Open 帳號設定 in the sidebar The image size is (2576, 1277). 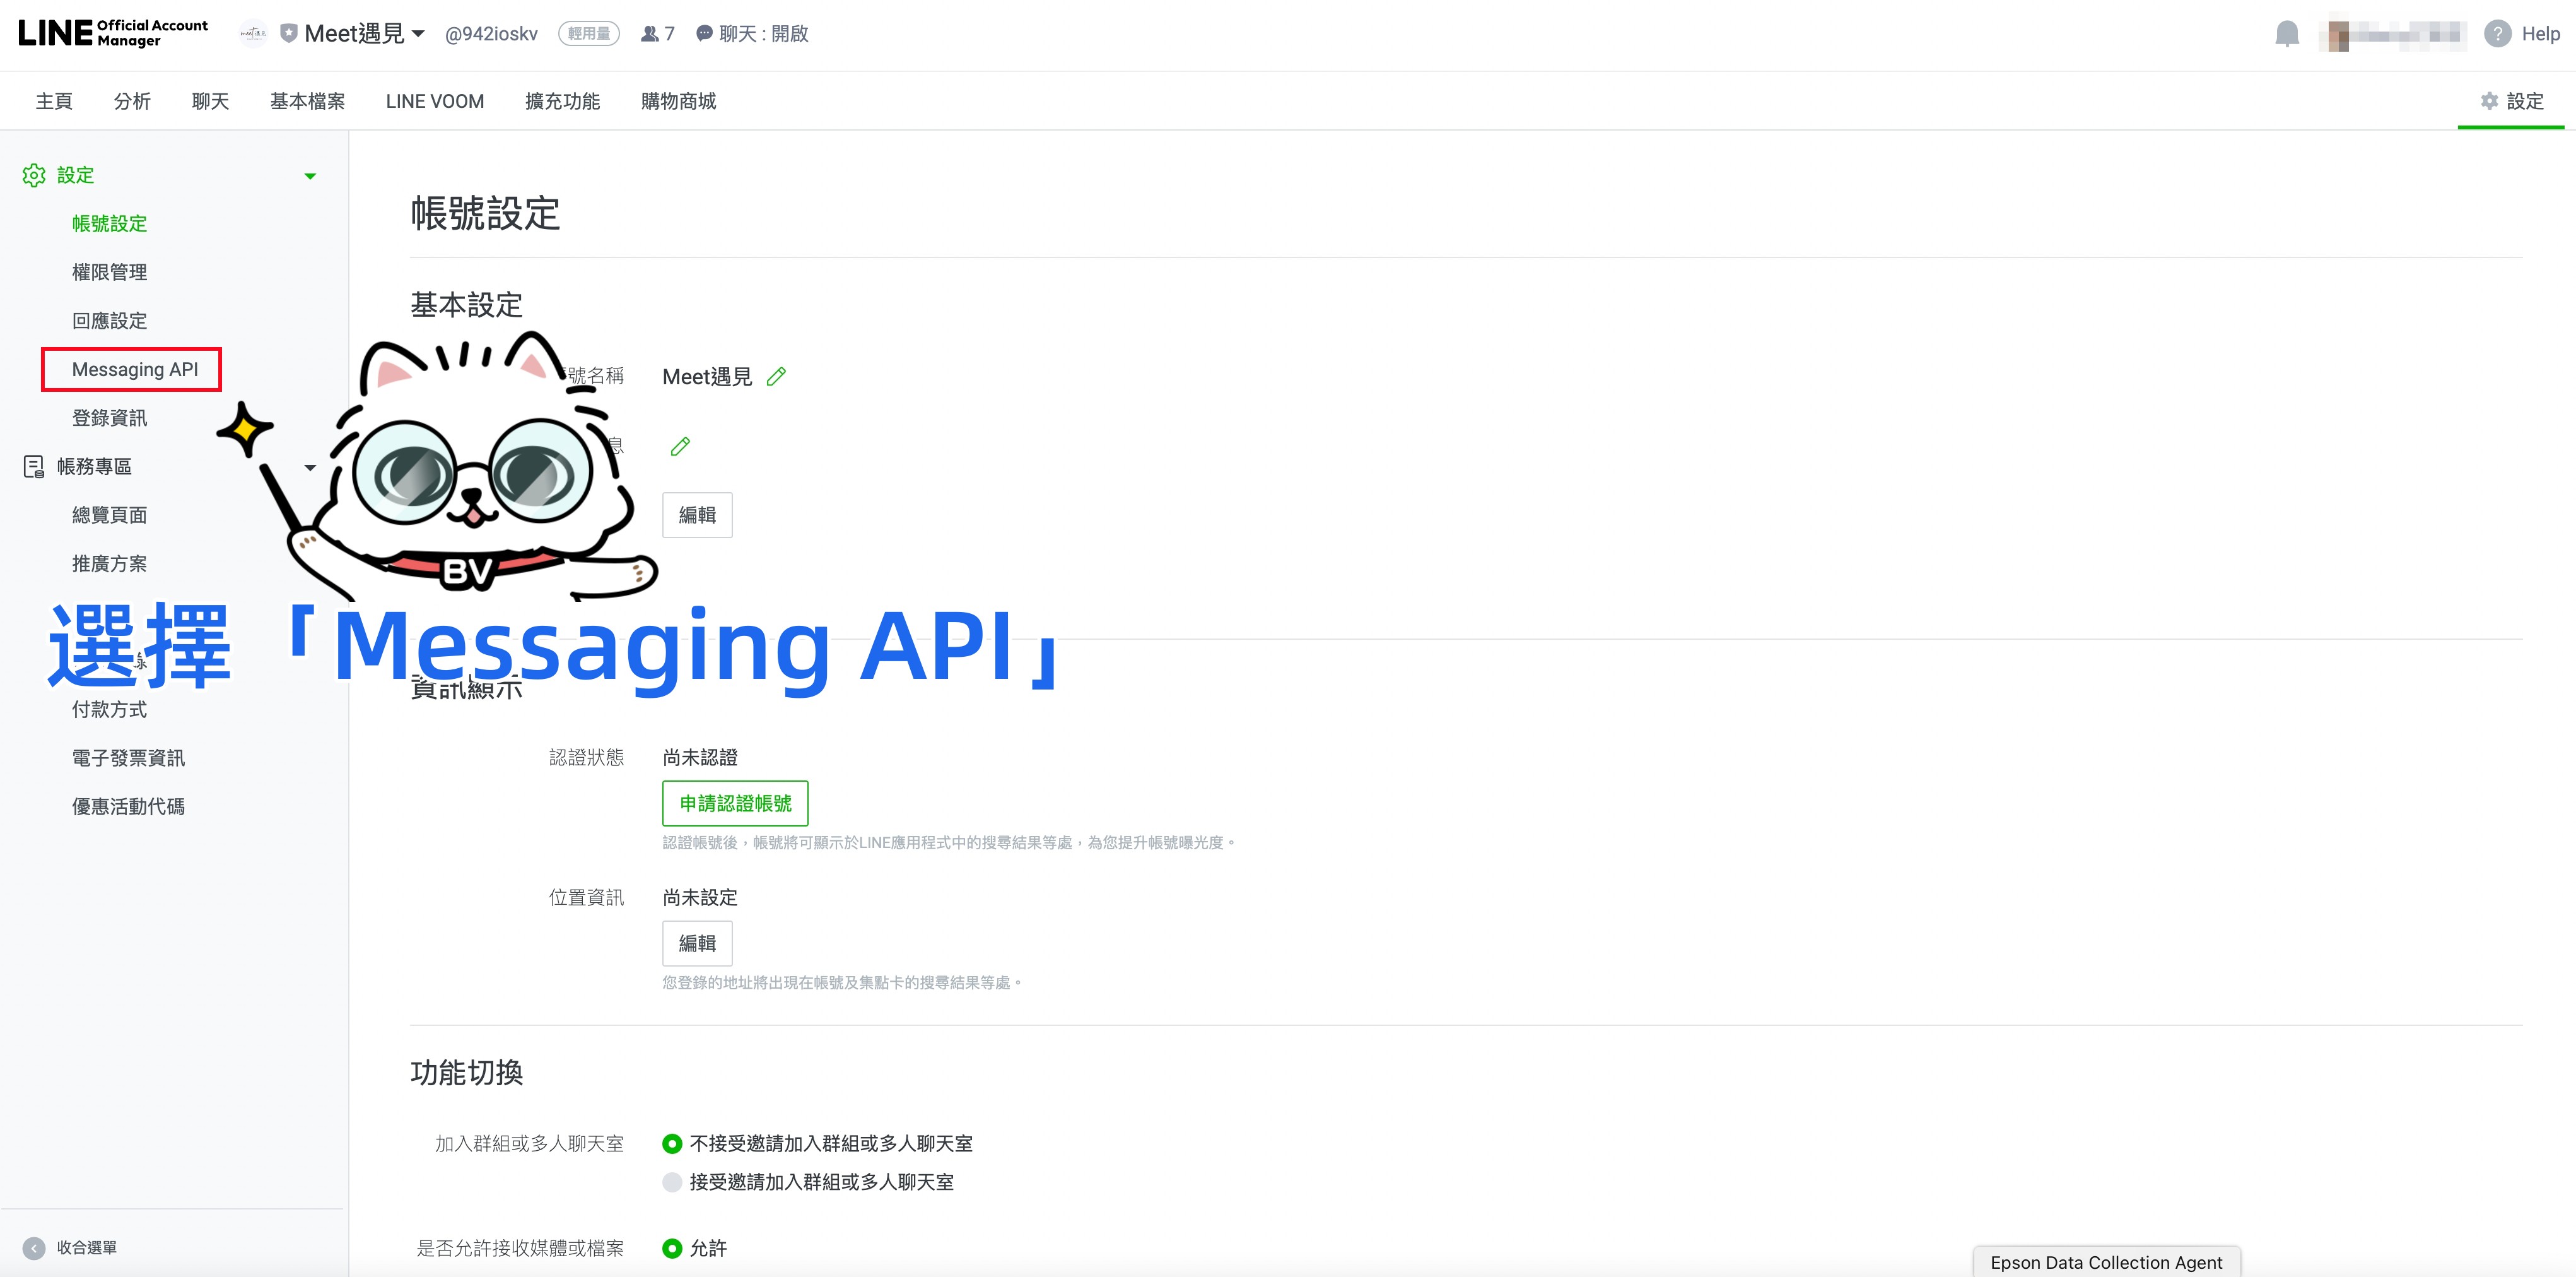[x=109, y=223]
